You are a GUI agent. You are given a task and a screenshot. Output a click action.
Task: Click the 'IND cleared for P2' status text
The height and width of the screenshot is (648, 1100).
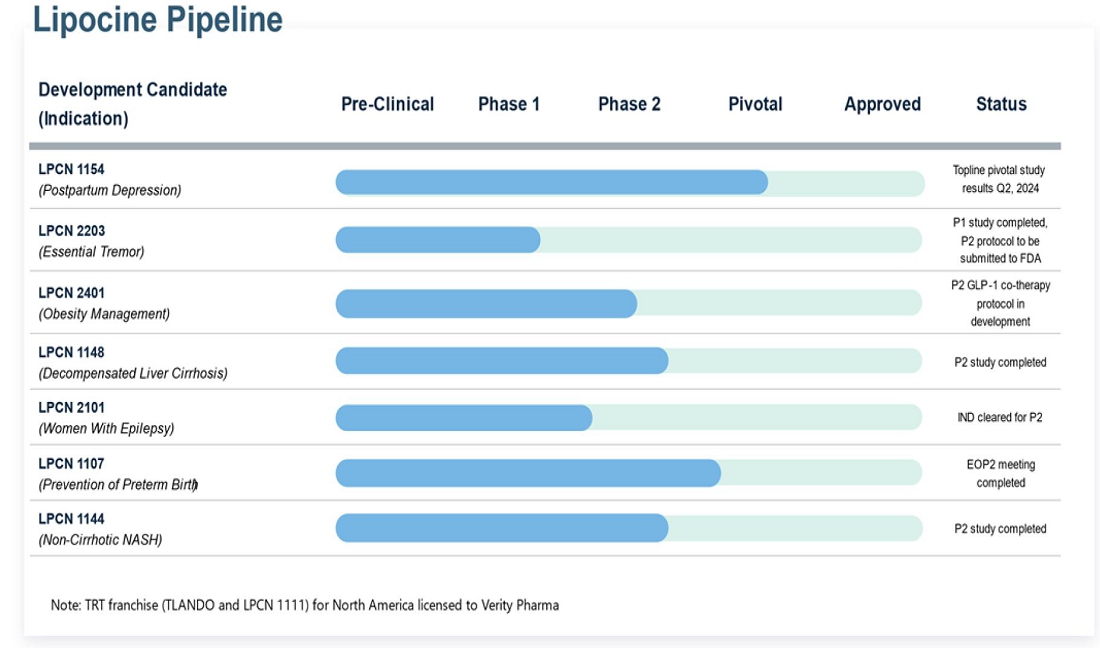tap(999, 417)
